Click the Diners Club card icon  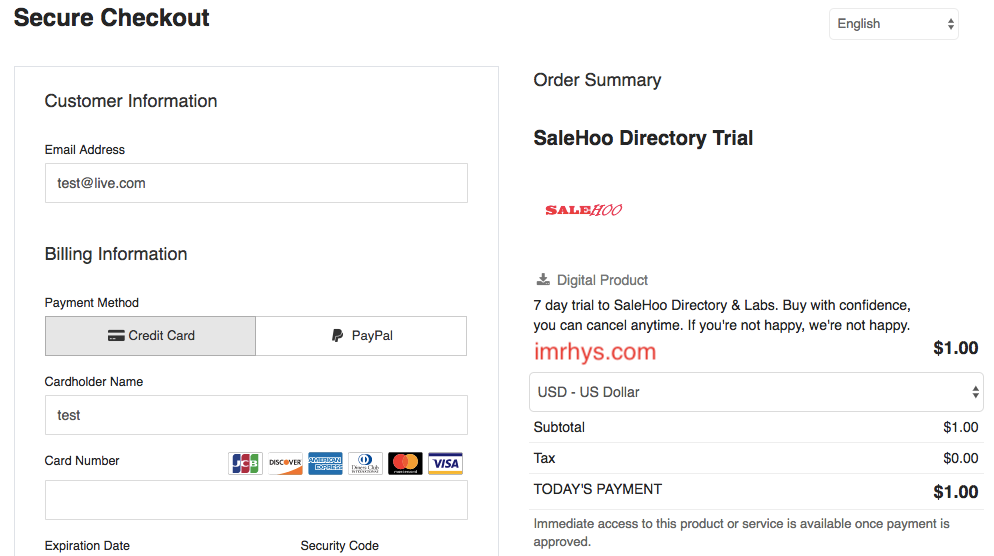[x=365, y=463]
